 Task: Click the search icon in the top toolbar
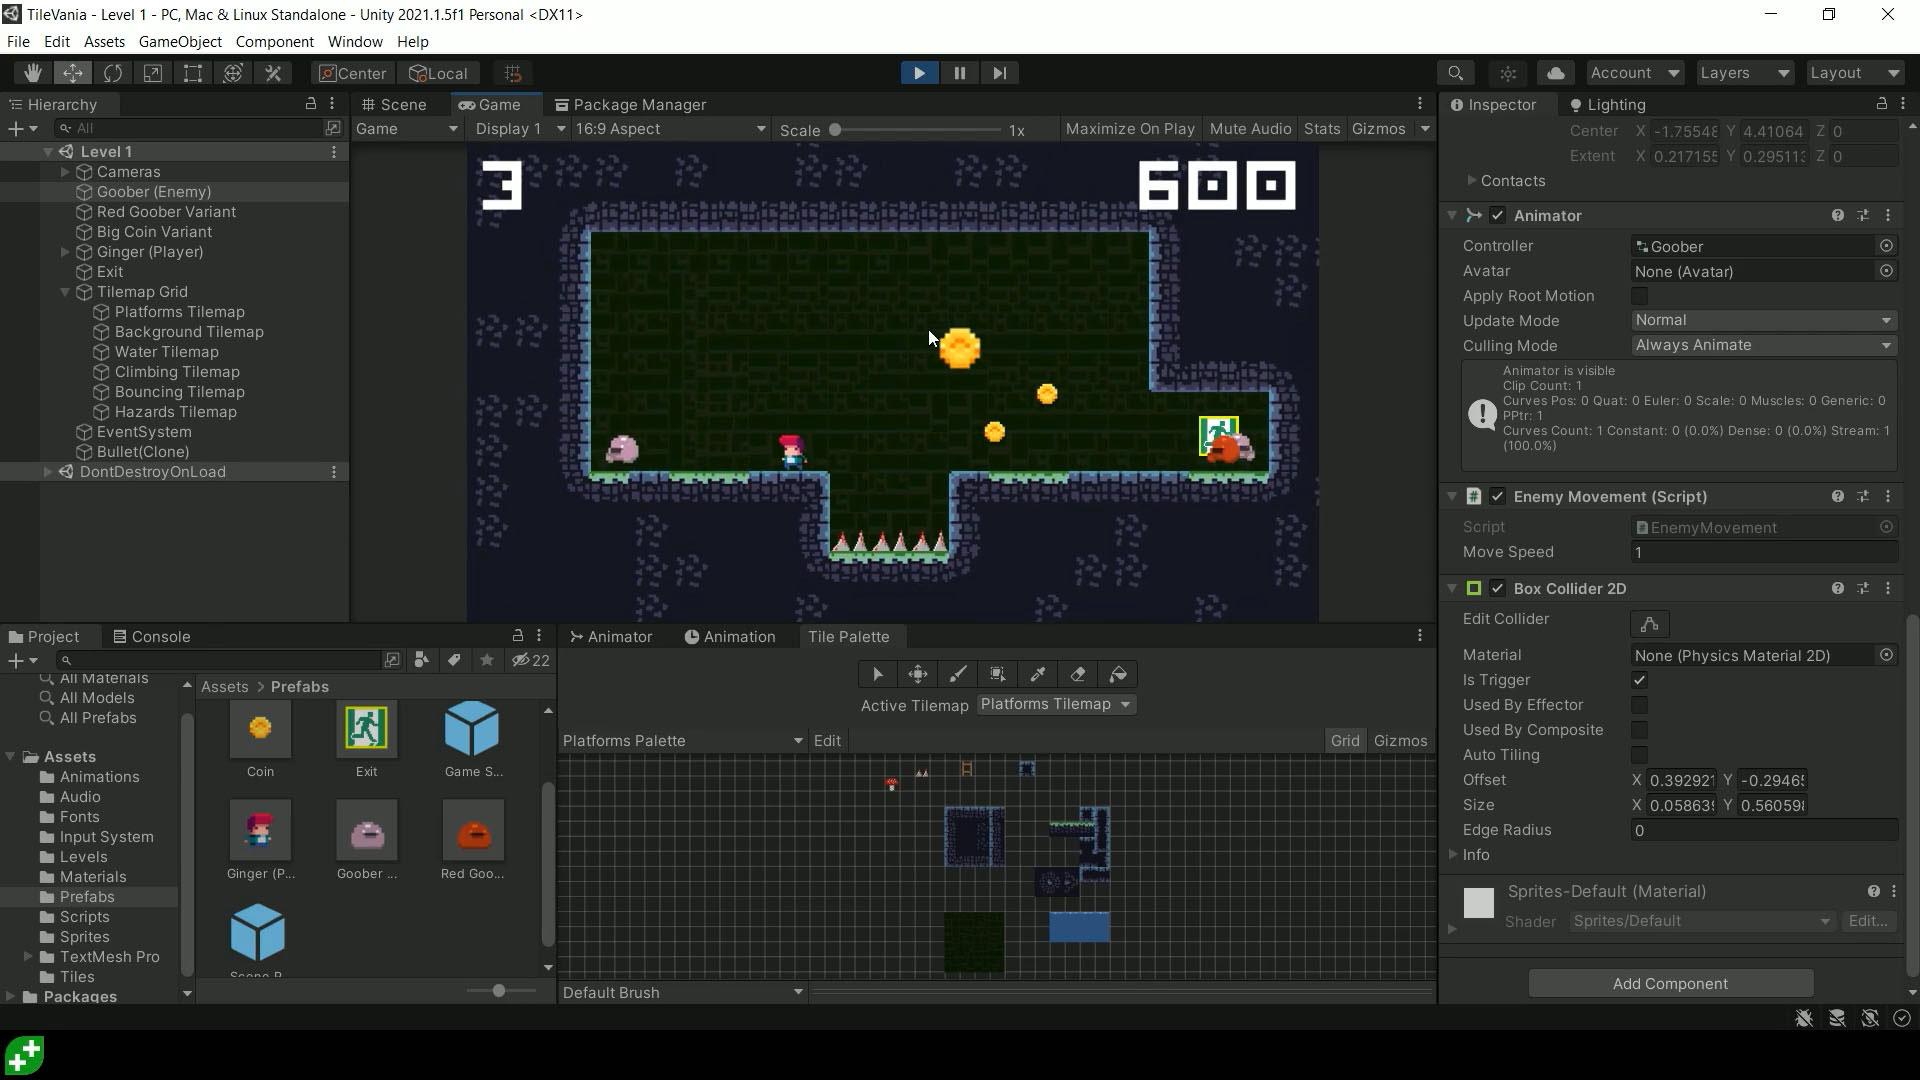[x=1456, y=72]
